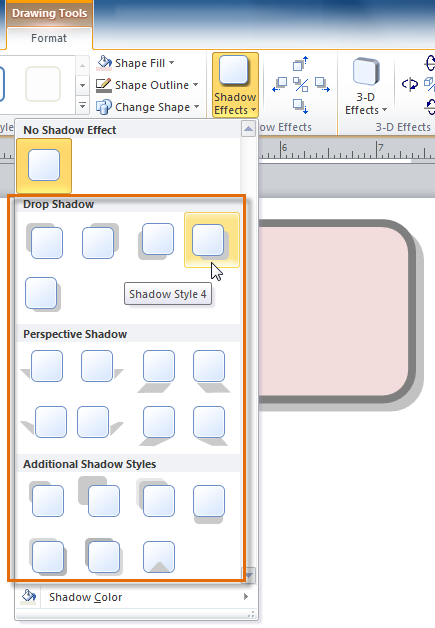Apply the third Drop Shadow style

click(x=156, y=241)
